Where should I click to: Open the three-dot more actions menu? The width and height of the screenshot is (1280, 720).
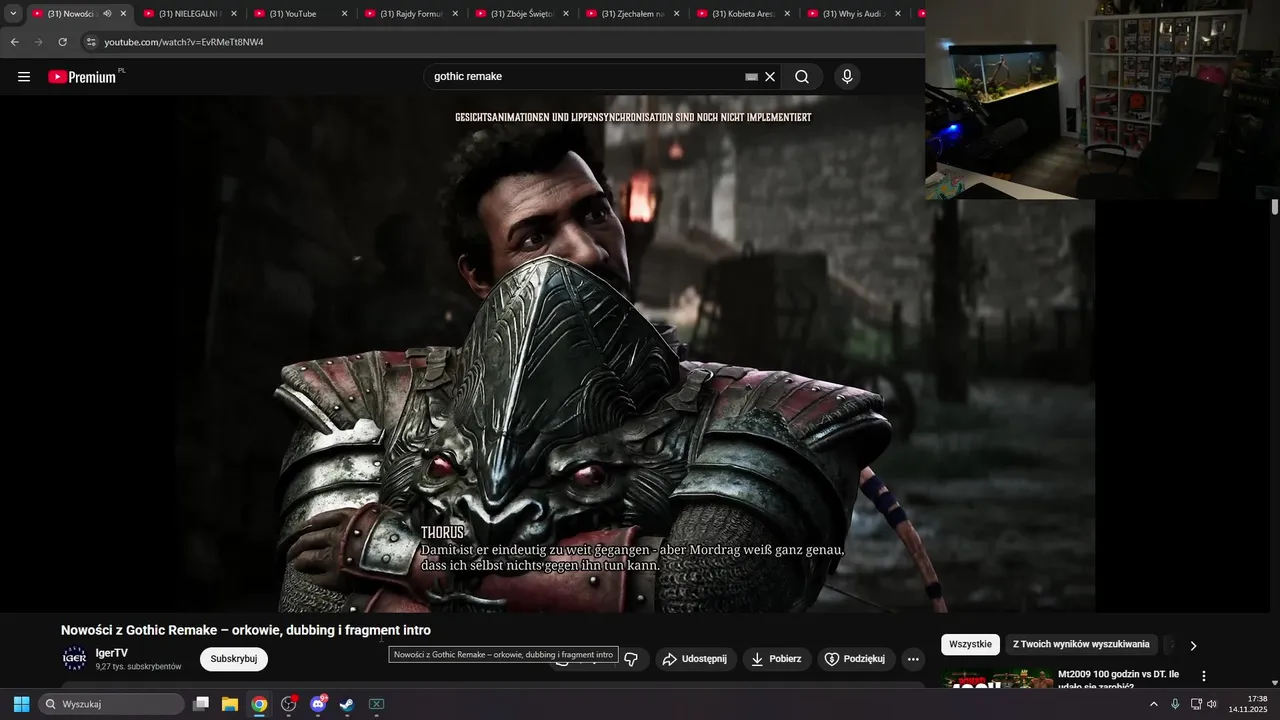913,659
